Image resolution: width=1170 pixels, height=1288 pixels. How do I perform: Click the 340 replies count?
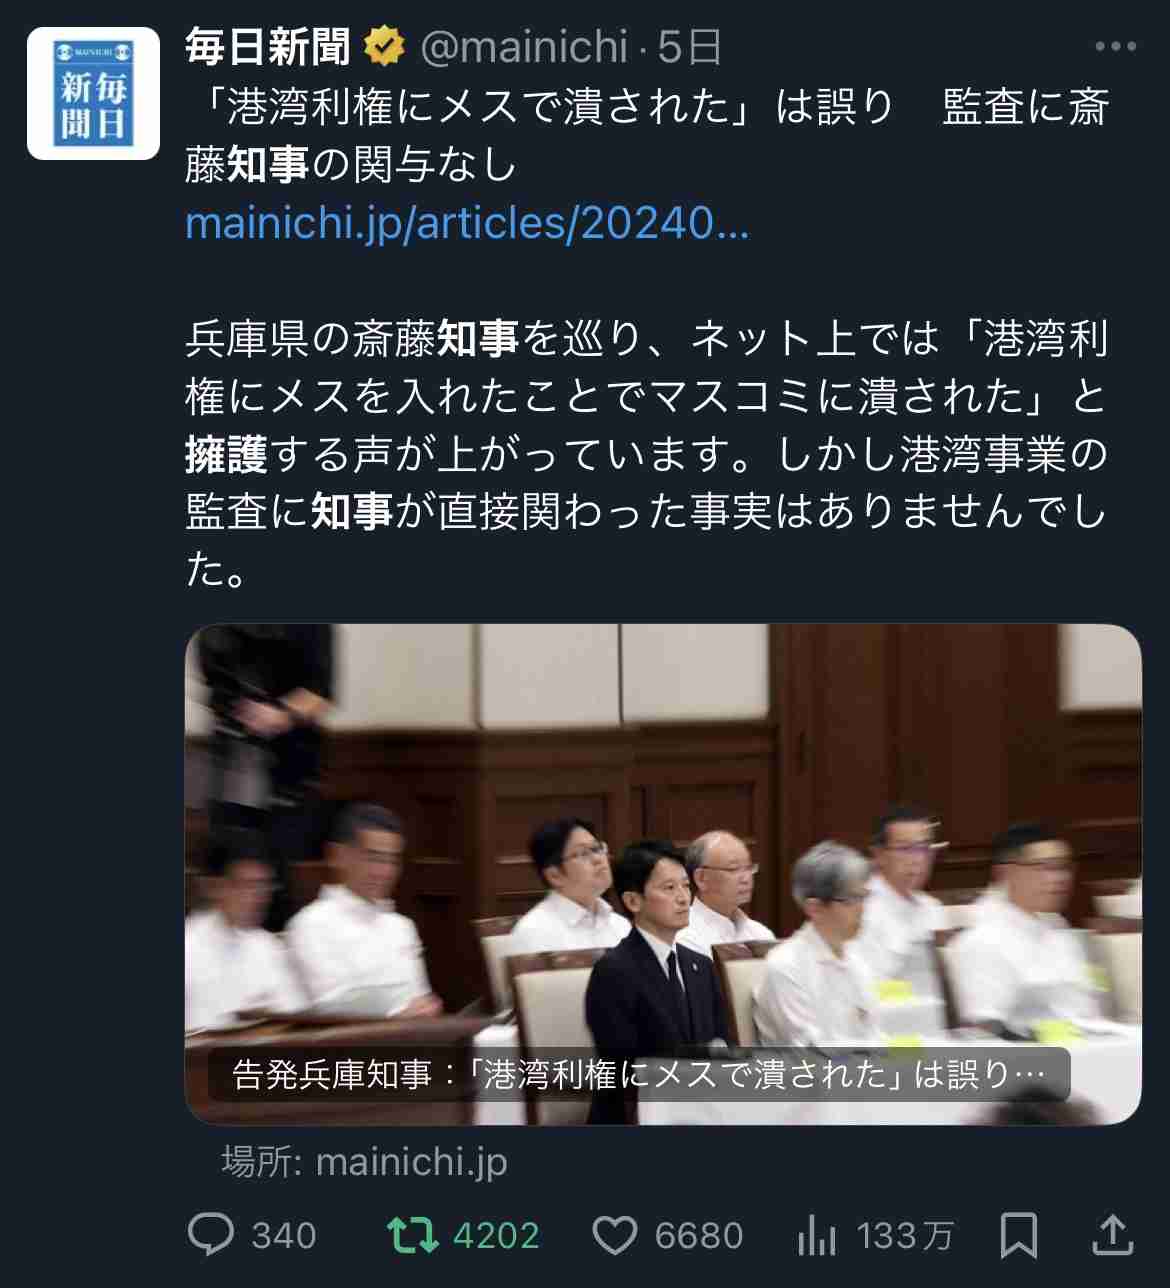coord(284,1236)
